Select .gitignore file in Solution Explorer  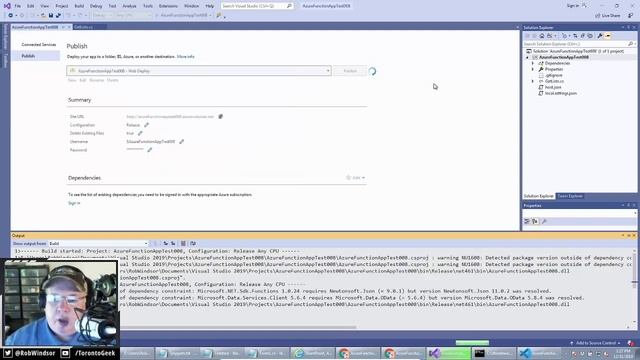tap(553, 75)
